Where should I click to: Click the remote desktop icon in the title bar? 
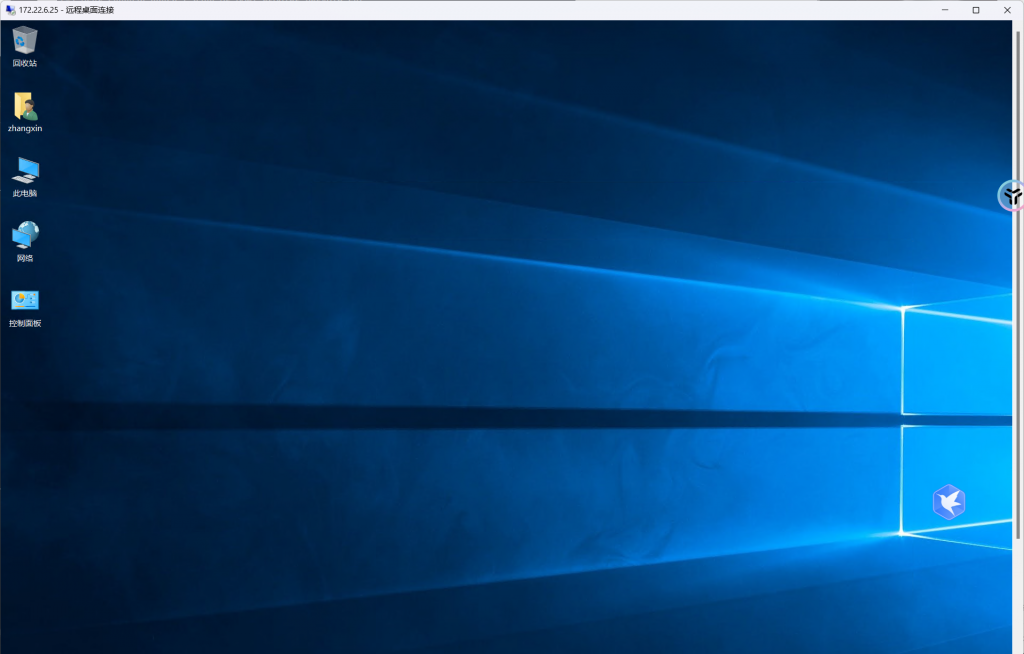[10, 10]
